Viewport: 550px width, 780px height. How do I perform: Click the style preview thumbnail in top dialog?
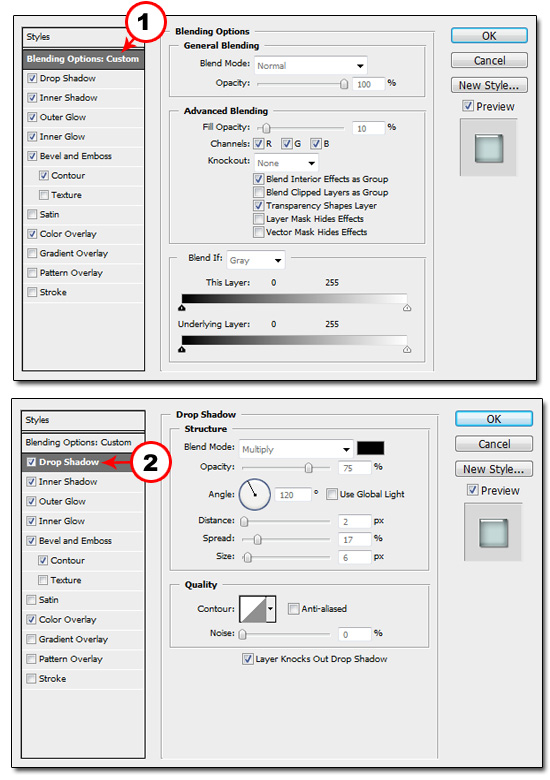tap(488, 148)
